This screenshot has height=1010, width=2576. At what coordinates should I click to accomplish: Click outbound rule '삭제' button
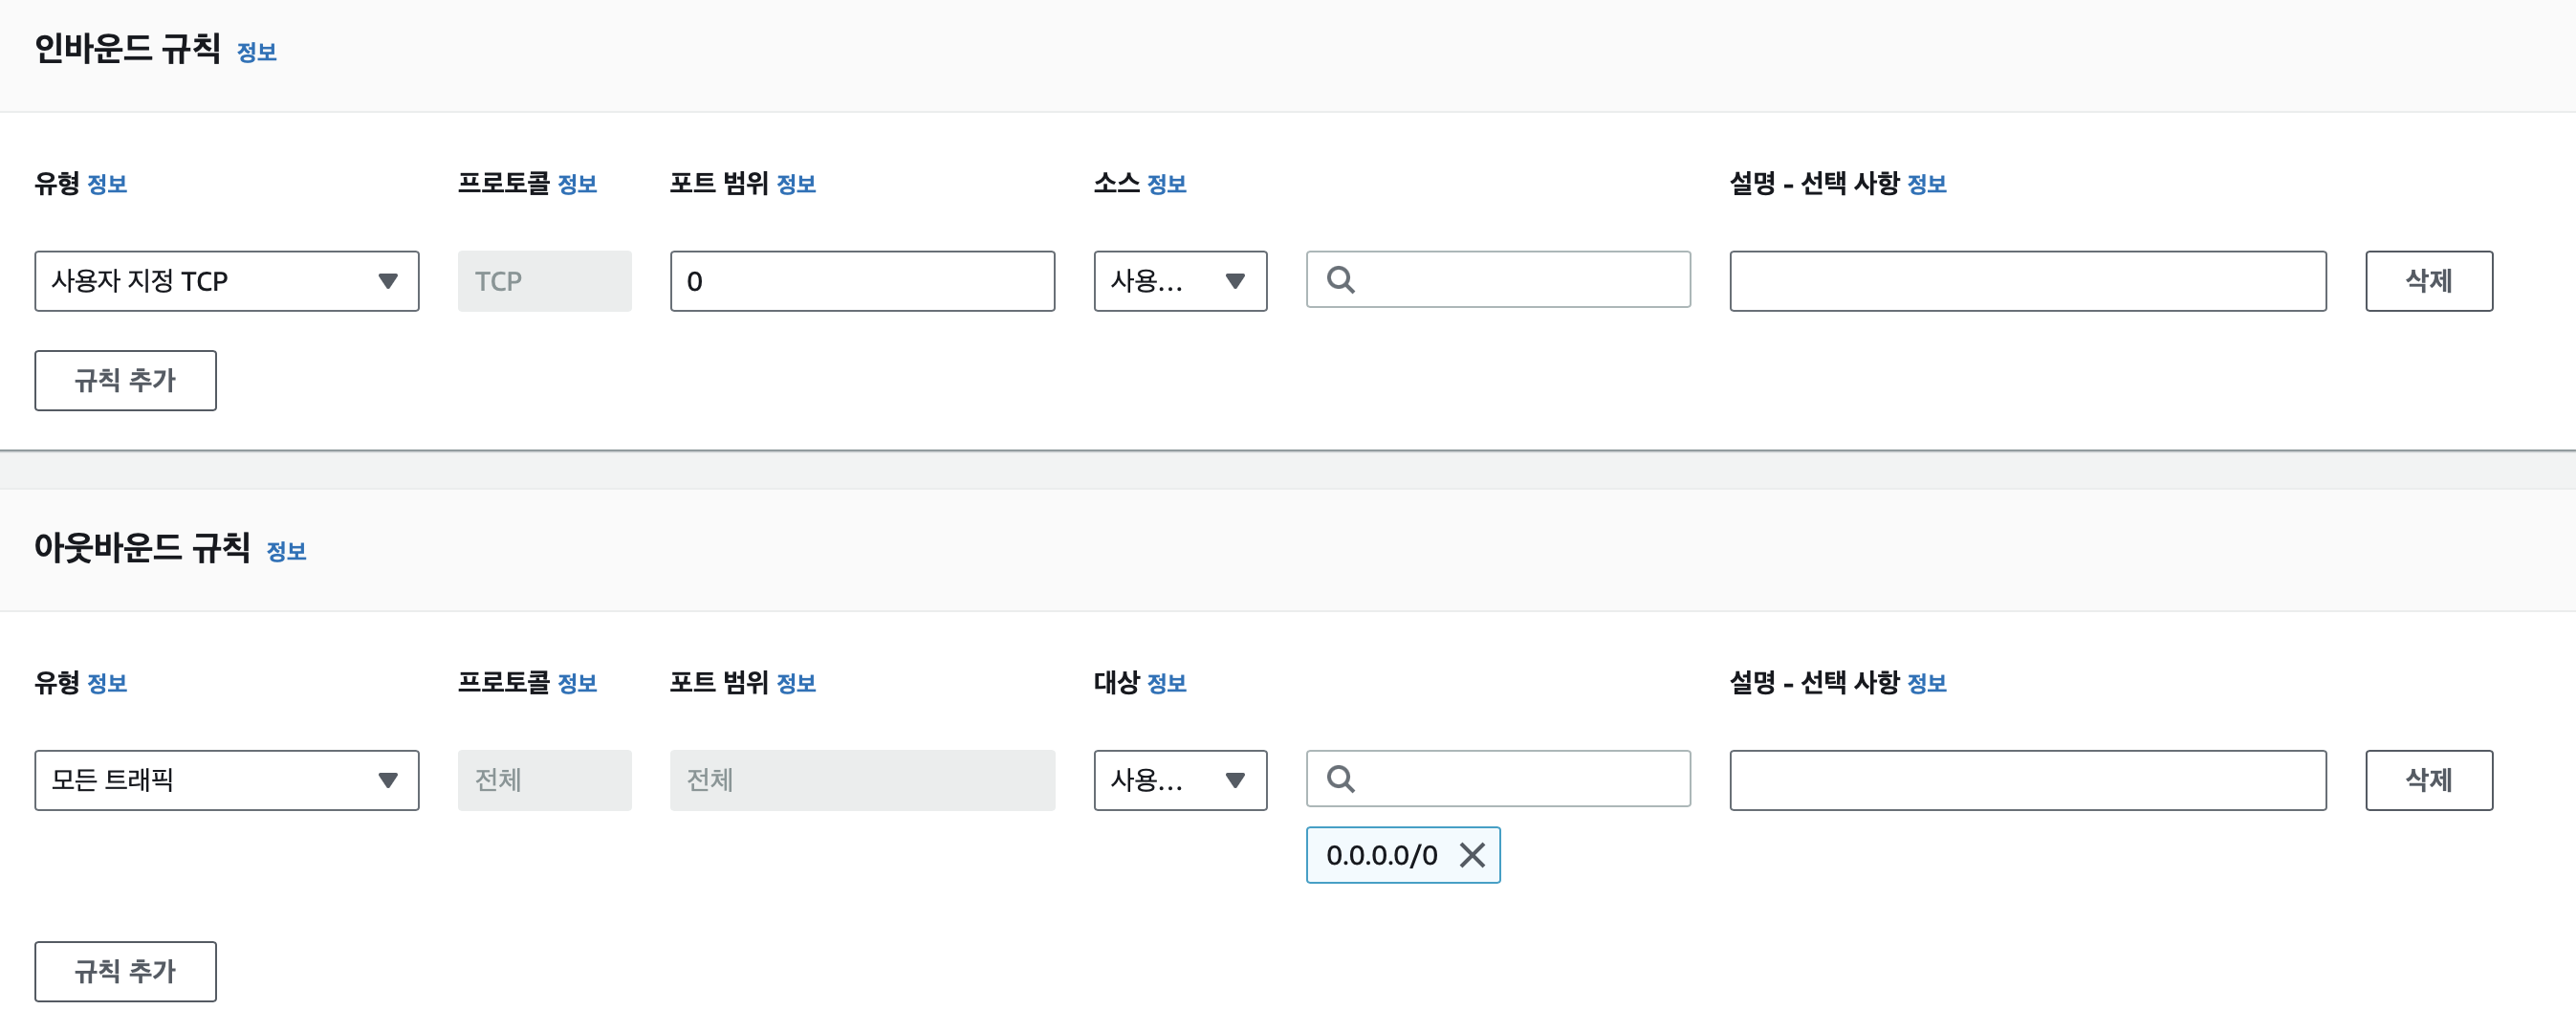pos(2429,780)
